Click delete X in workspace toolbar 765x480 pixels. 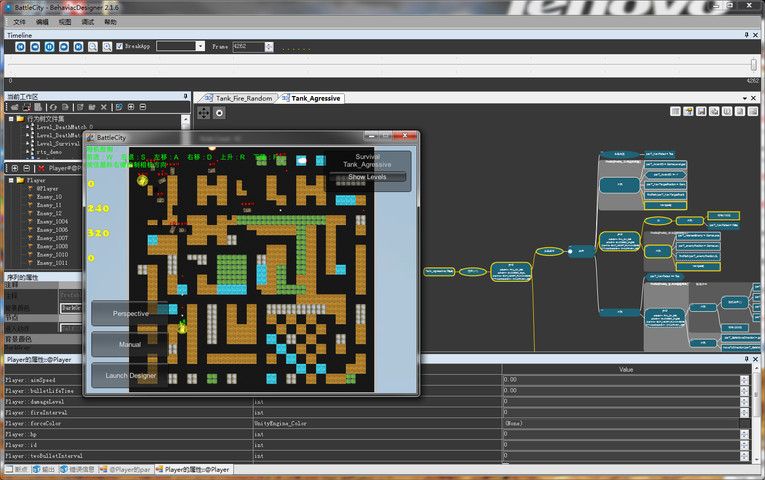(x=103, y=107)
